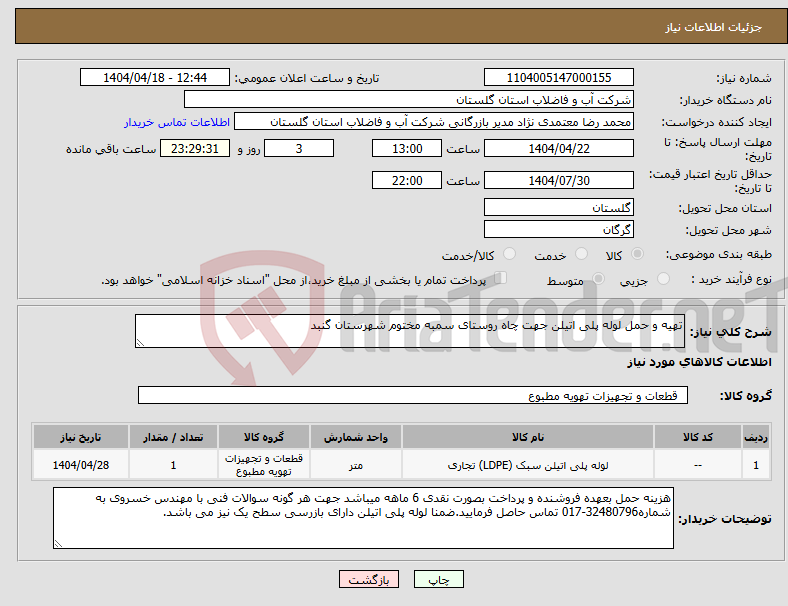Click the تاریخ نیاز column header
This screenshot has height=606, width=788.
(x=81, y=437)
